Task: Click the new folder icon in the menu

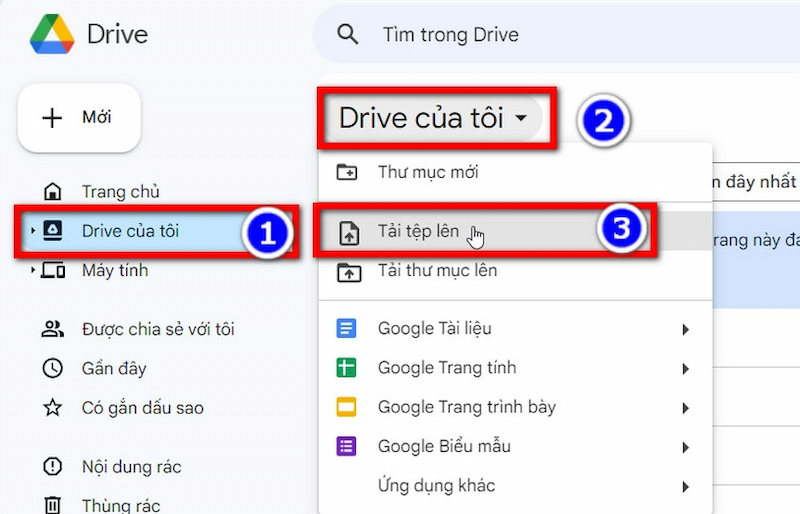Action: point(347,172)
